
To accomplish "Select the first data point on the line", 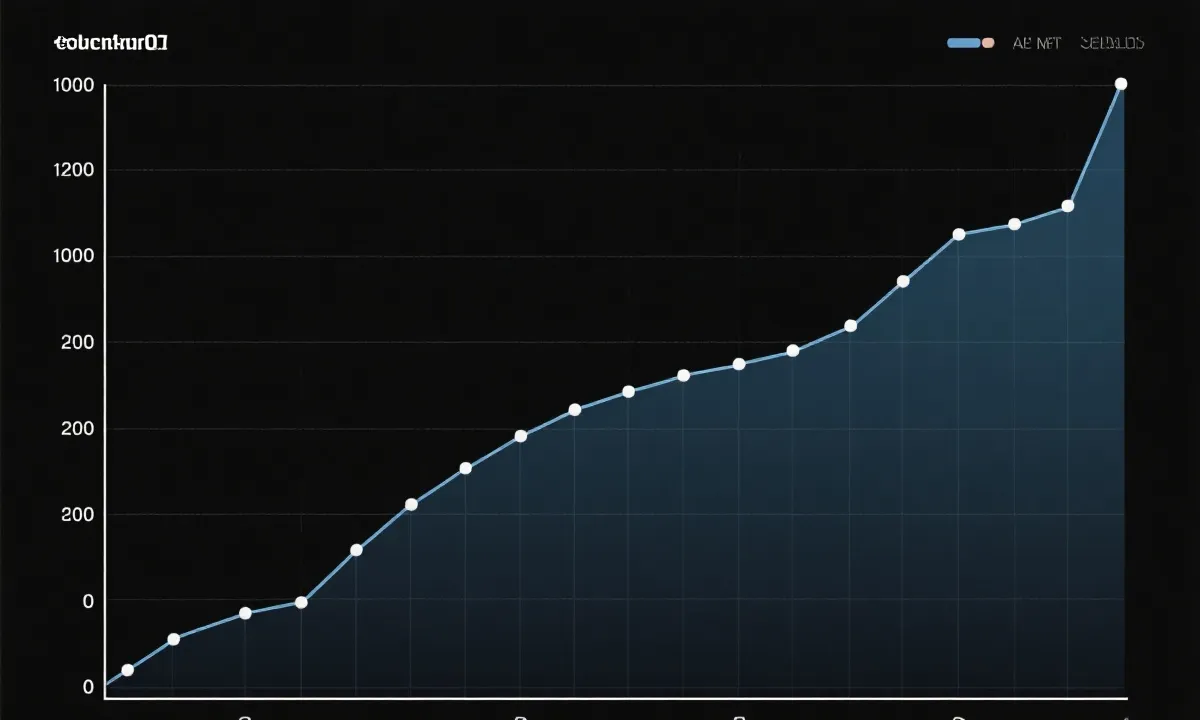I will click(x=127, y=670).
